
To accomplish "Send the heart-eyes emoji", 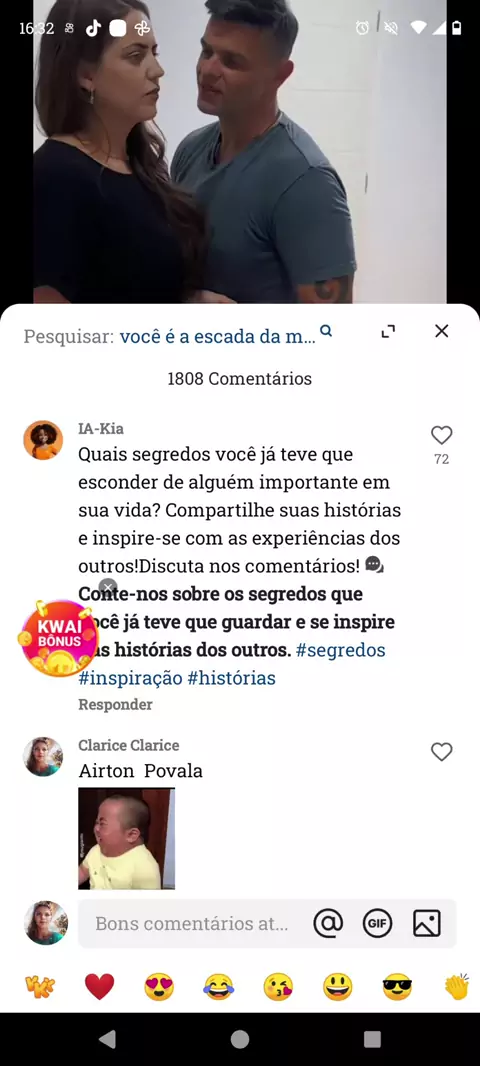I will coord(159,986).
